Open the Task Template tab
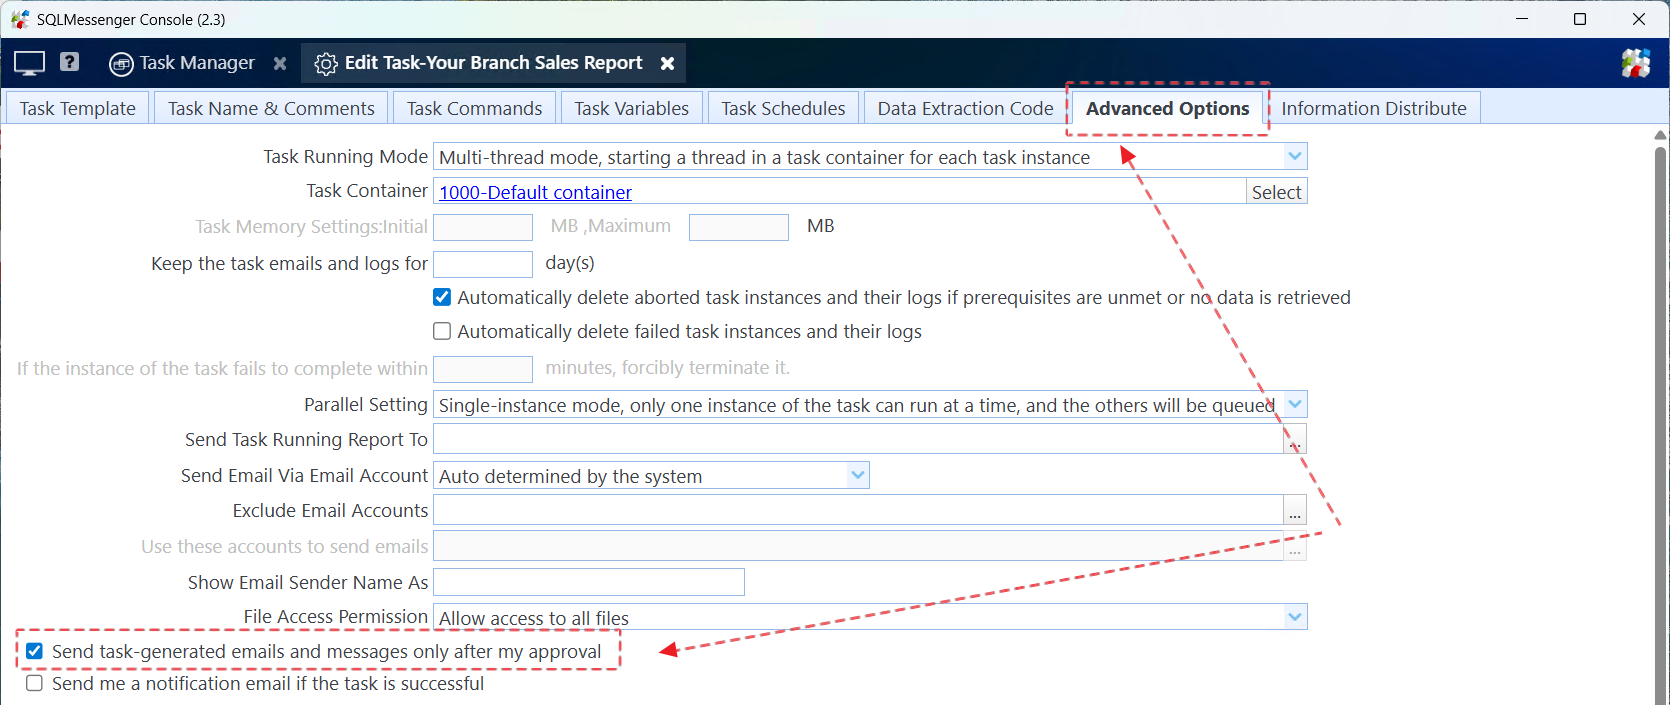The height and width of the screenshot is (705, 1670). click(78, 108)
